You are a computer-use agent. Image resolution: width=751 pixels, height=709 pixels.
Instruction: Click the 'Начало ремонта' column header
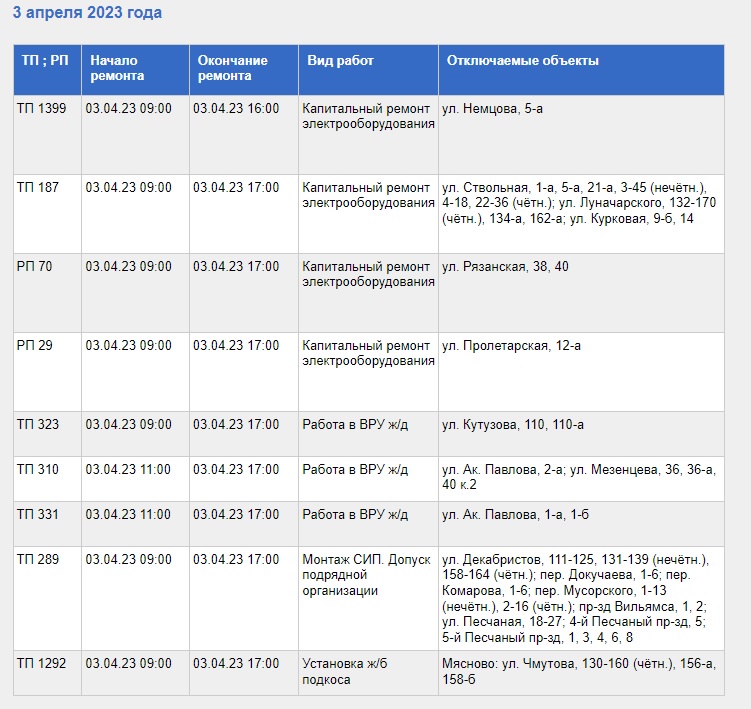[x=117, y=68]
